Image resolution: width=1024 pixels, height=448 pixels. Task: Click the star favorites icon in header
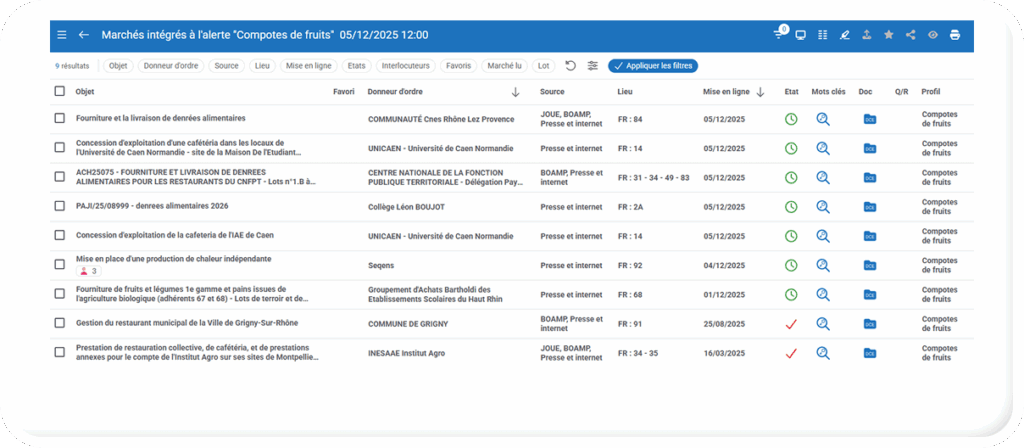(x=888, y=35)
